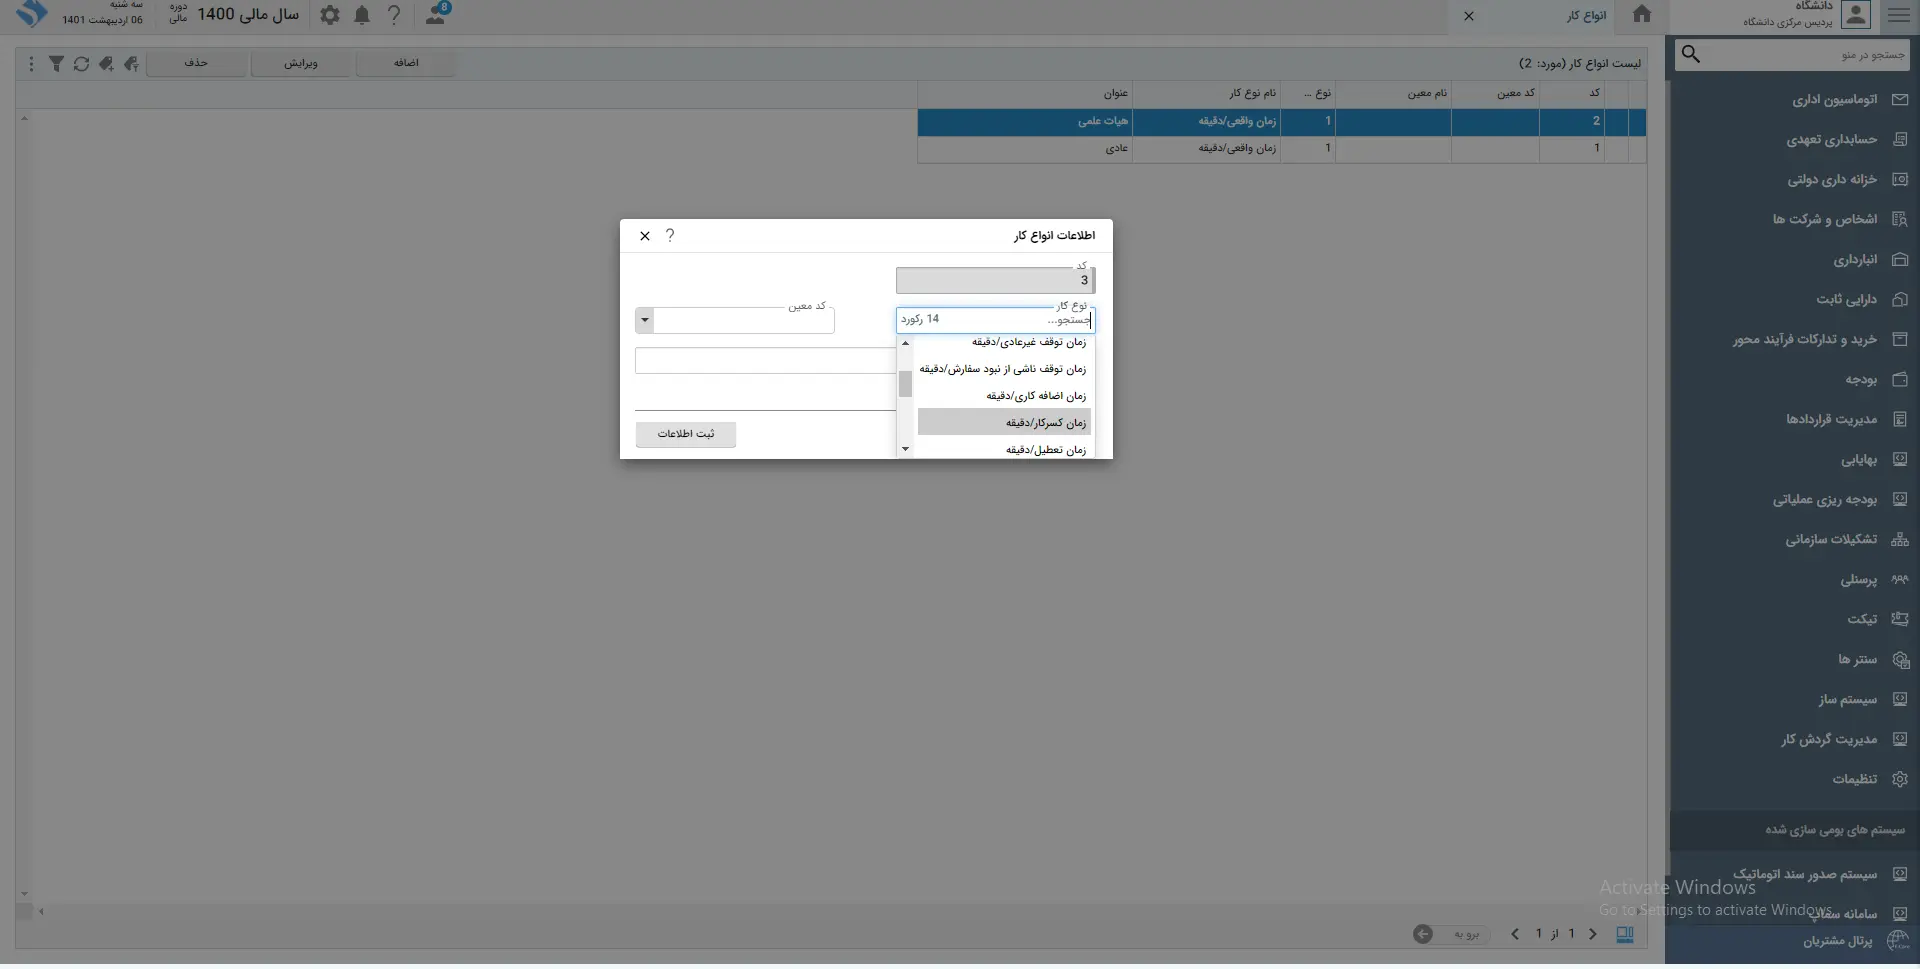Click the اضافه button
Screen dimensions: 1920x969
(406, 63)
